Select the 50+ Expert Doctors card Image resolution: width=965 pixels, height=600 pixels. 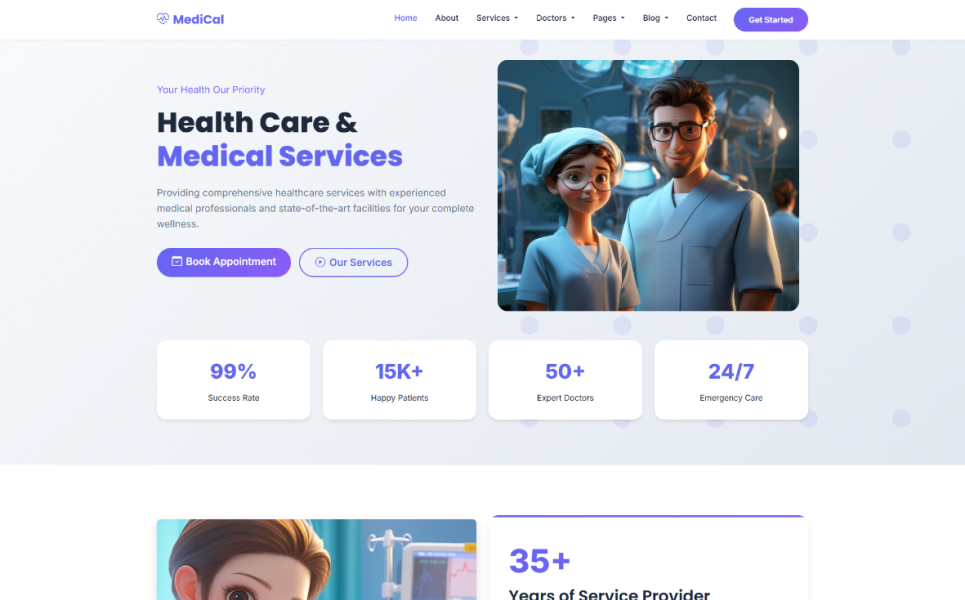pyautogui.click(x=565, y=380)
